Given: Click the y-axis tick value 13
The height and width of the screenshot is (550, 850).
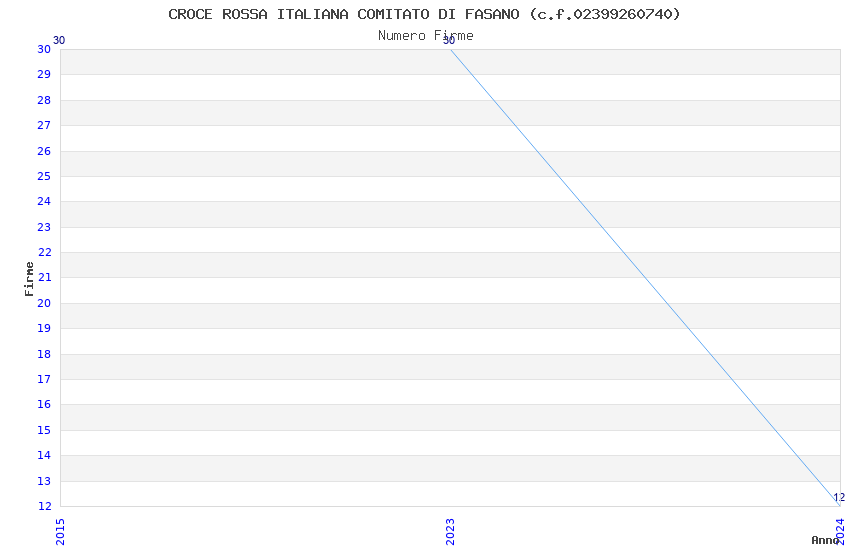Looking at the screenshot, I should pos(44,481).
